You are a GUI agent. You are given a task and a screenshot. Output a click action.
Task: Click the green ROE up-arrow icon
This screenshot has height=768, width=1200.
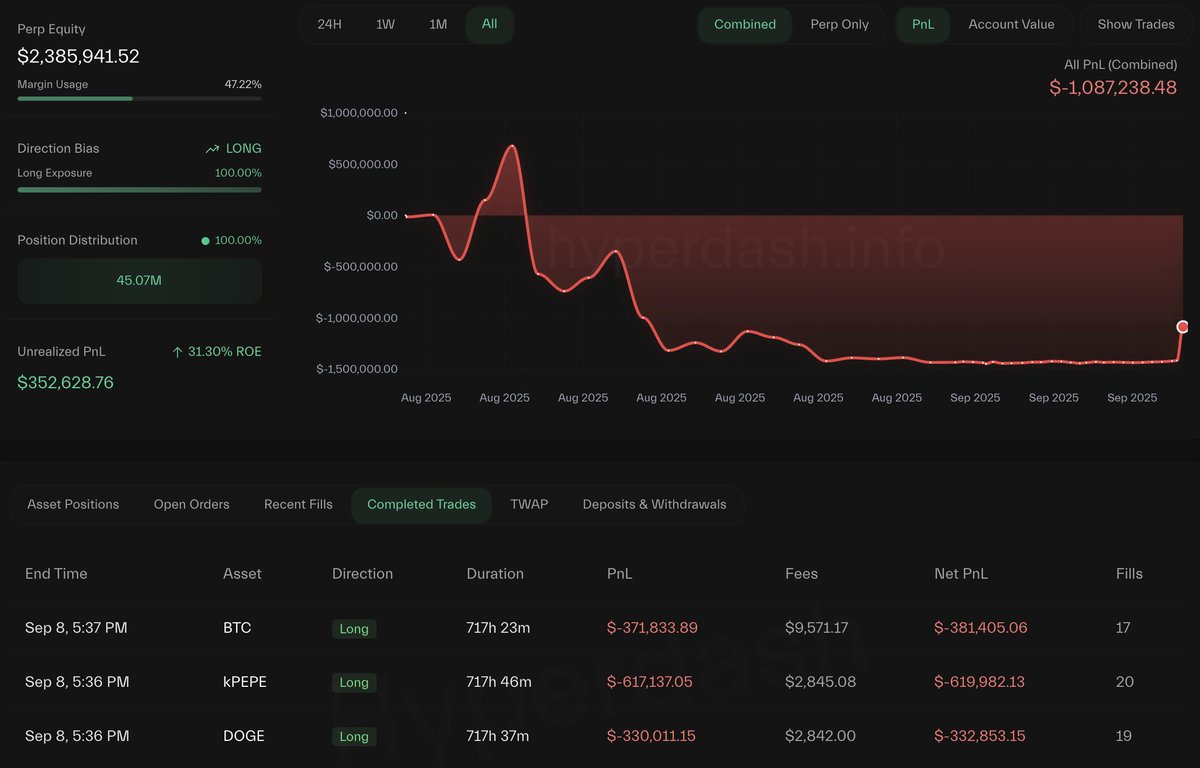tap(178, 352)
